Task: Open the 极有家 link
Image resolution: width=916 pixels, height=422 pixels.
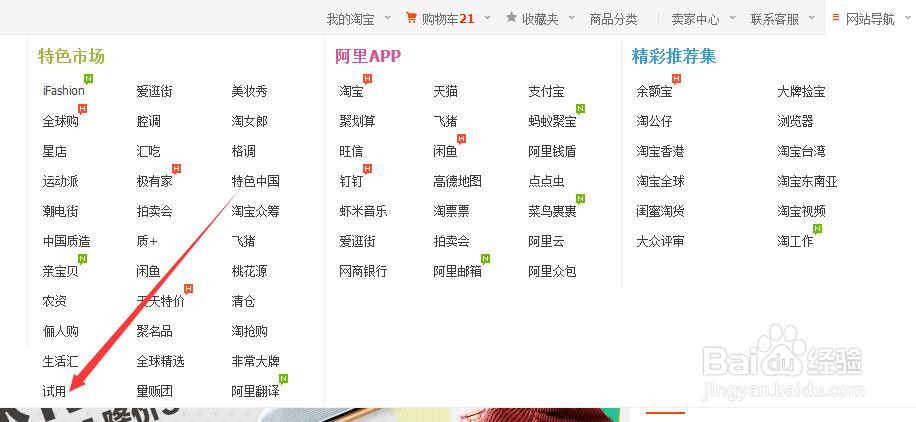Action: pyautogui.click(x=155, y=181)
